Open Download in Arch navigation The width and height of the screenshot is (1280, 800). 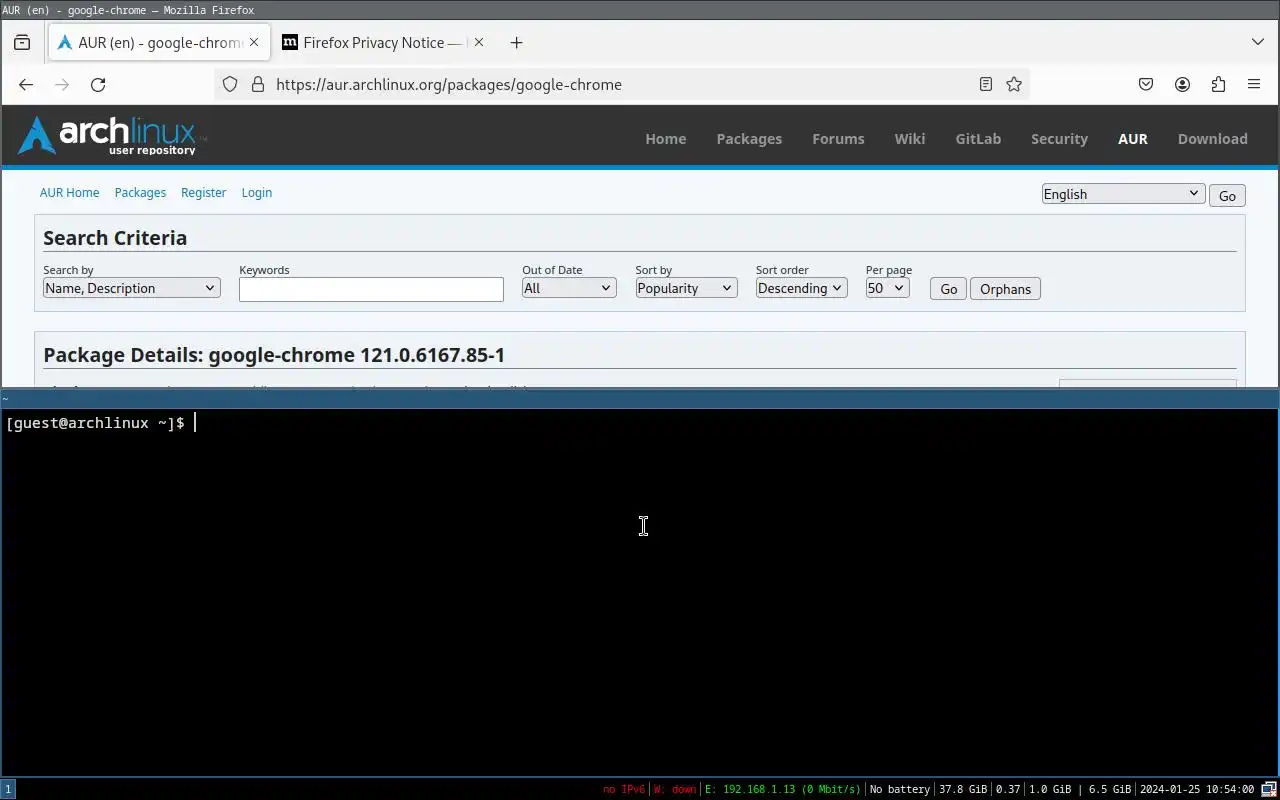pyautogui.click(x=1212, y=139)
